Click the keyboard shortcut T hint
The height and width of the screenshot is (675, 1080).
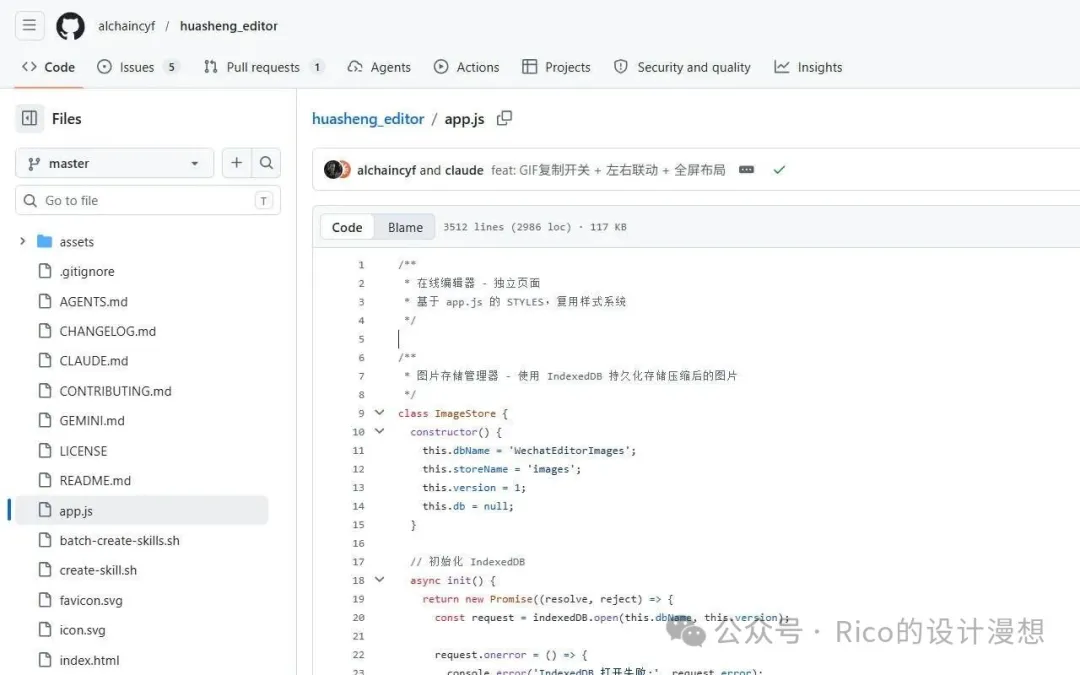click(264, 200)
